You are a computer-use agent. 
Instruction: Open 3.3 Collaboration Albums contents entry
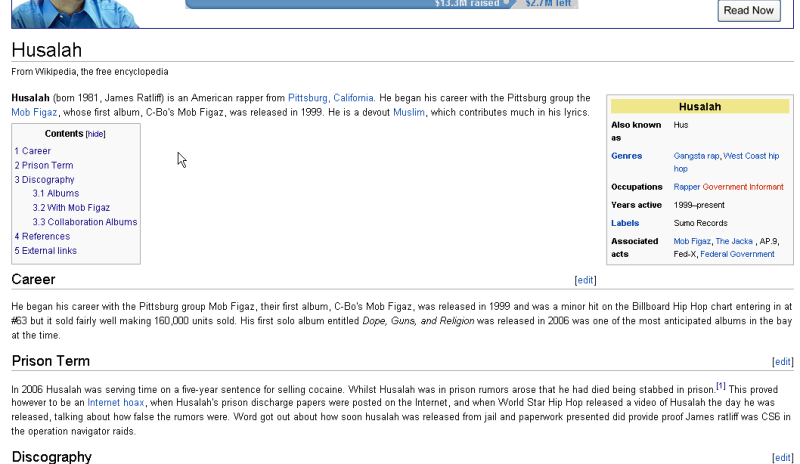[x=85, y=222]
